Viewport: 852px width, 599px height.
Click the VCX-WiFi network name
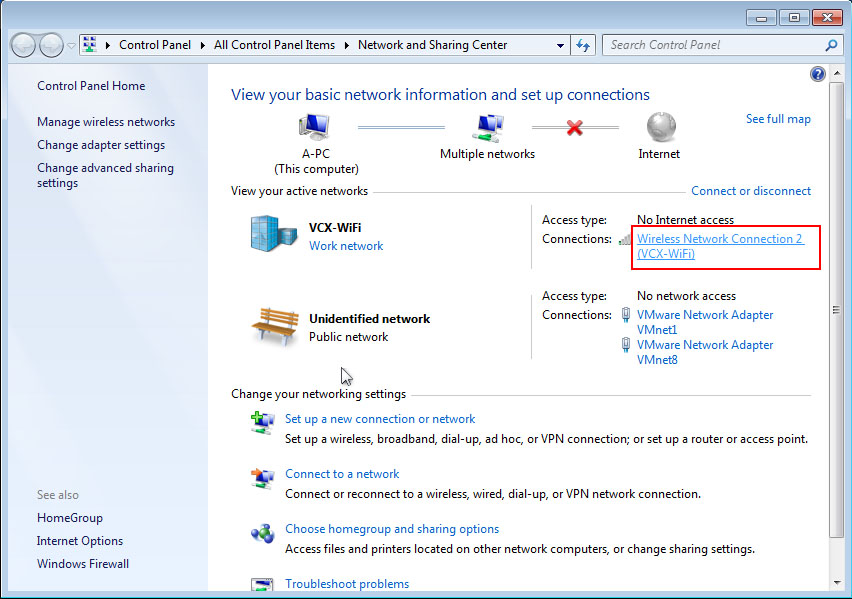335,228
